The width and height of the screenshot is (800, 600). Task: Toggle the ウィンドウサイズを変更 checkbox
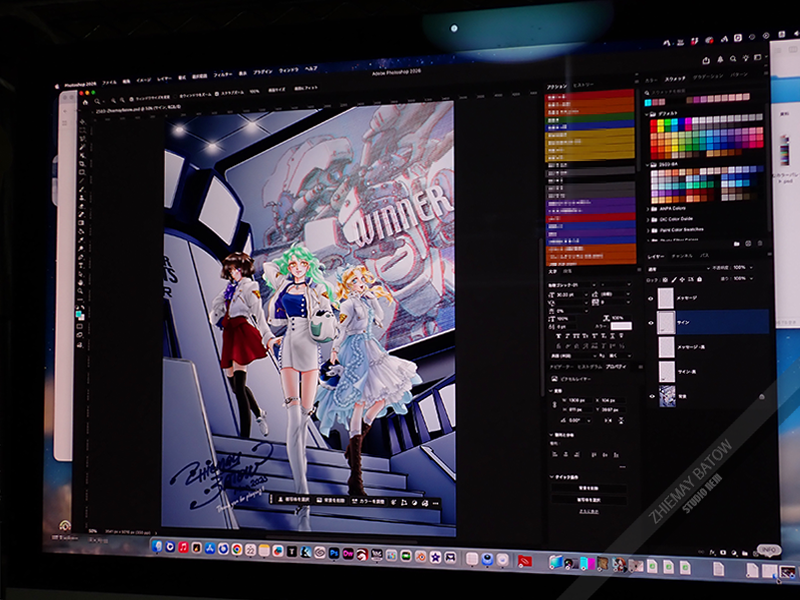[x=131, y=99]
